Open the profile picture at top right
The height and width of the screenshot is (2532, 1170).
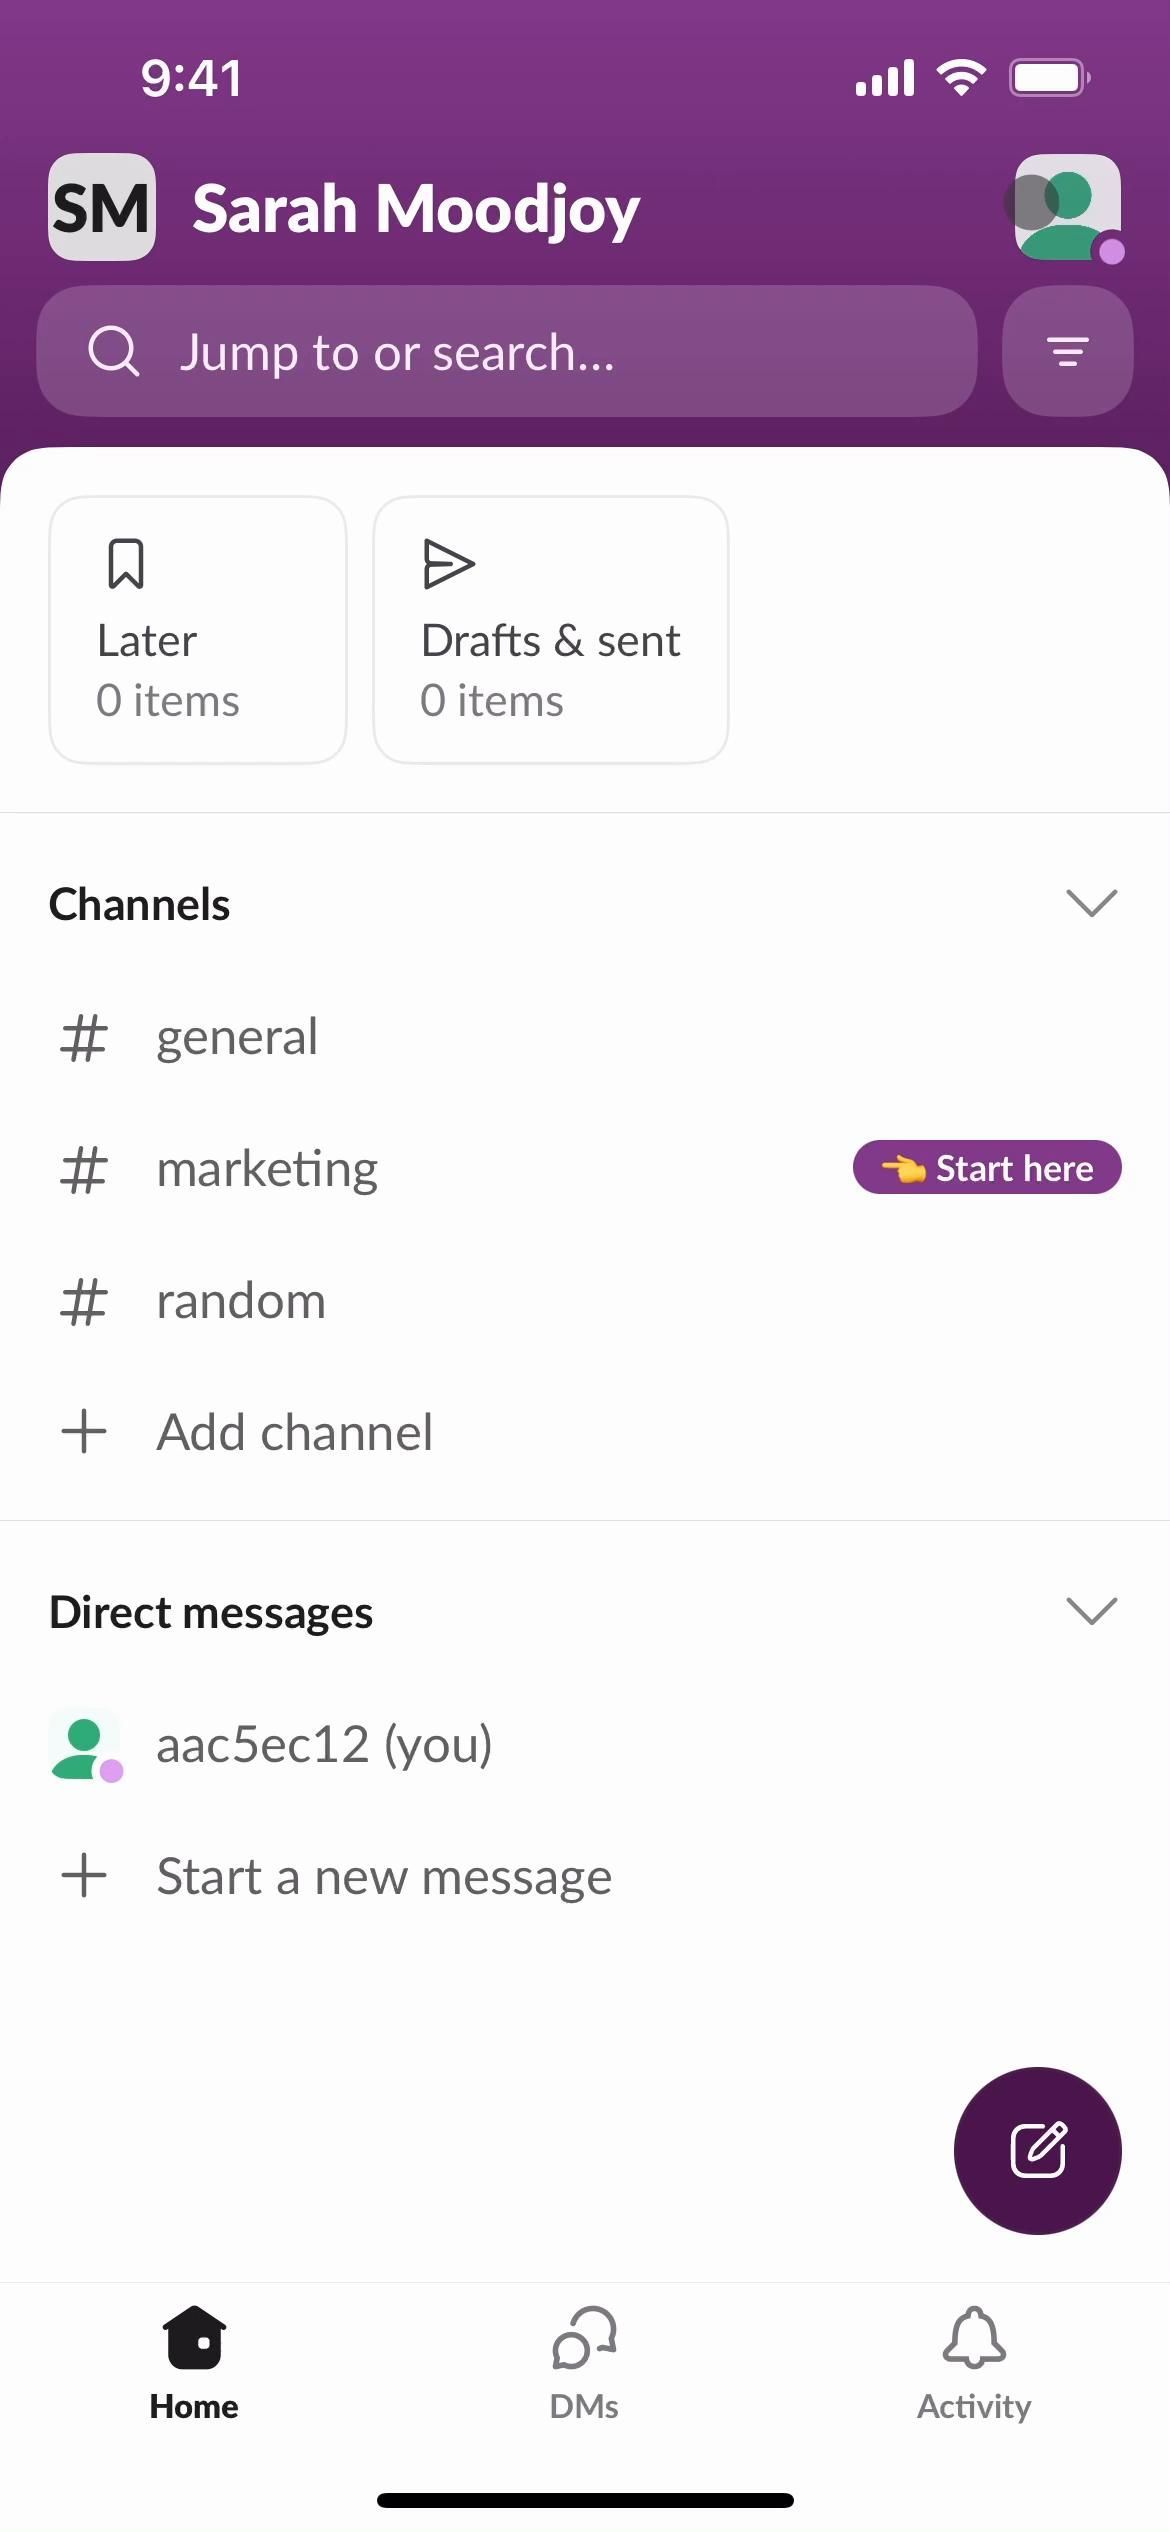(x=1067, y=207)
